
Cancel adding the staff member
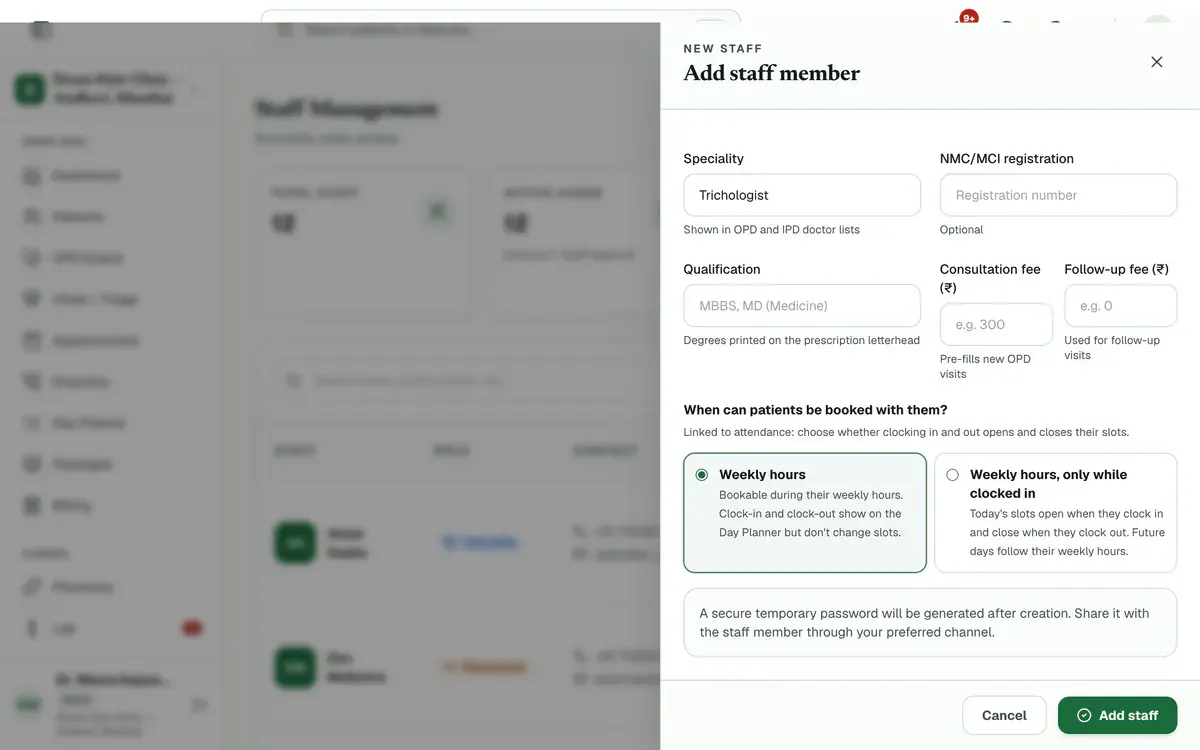tap(1004, 716)
